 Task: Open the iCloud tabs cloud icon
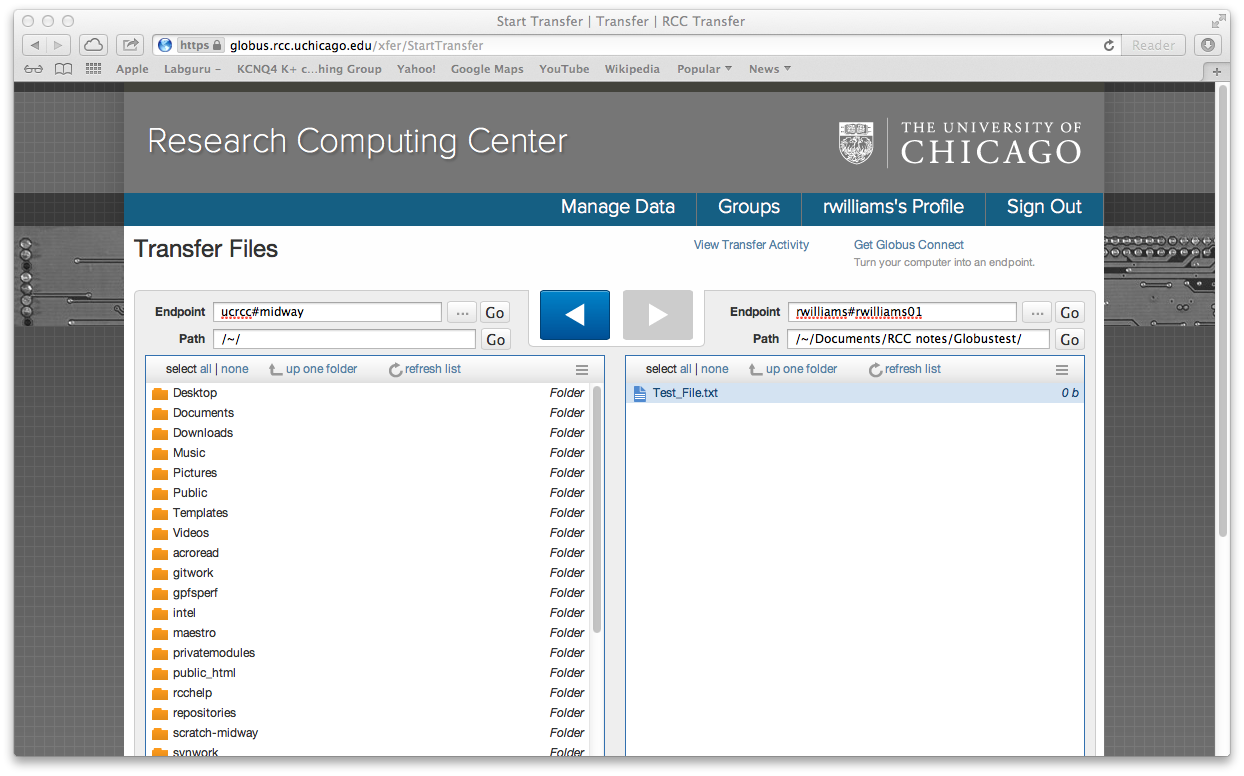93,45
